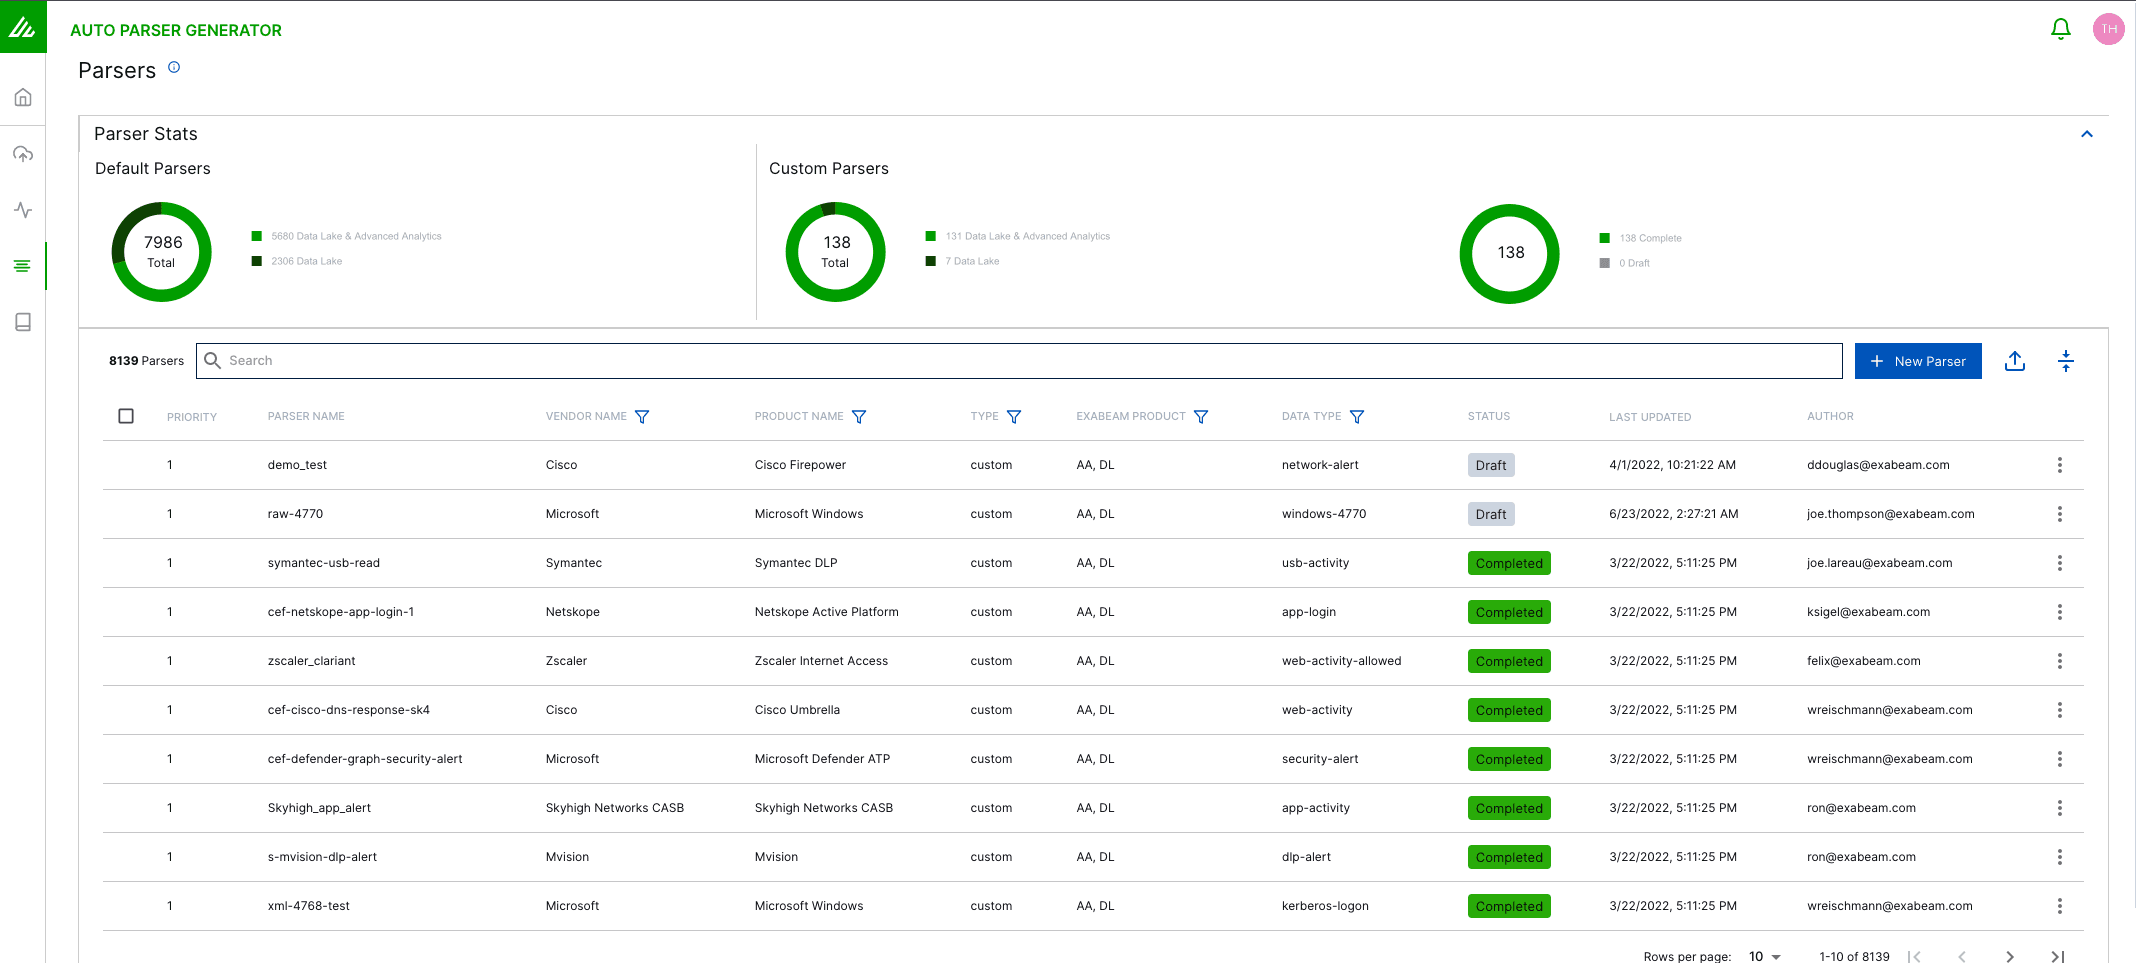This screenshot has height=963, width=2136.
Task: Open the book icon in sidebar
Action: [x=23, y=322]
